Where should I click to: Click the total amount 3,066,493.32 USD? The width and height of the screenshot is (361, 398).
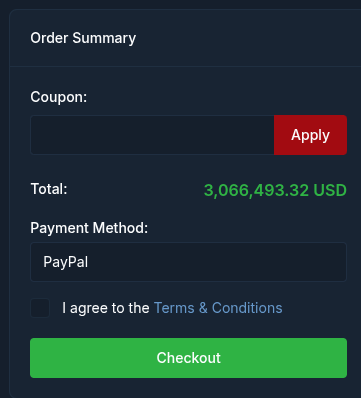(x=275, y=190)
